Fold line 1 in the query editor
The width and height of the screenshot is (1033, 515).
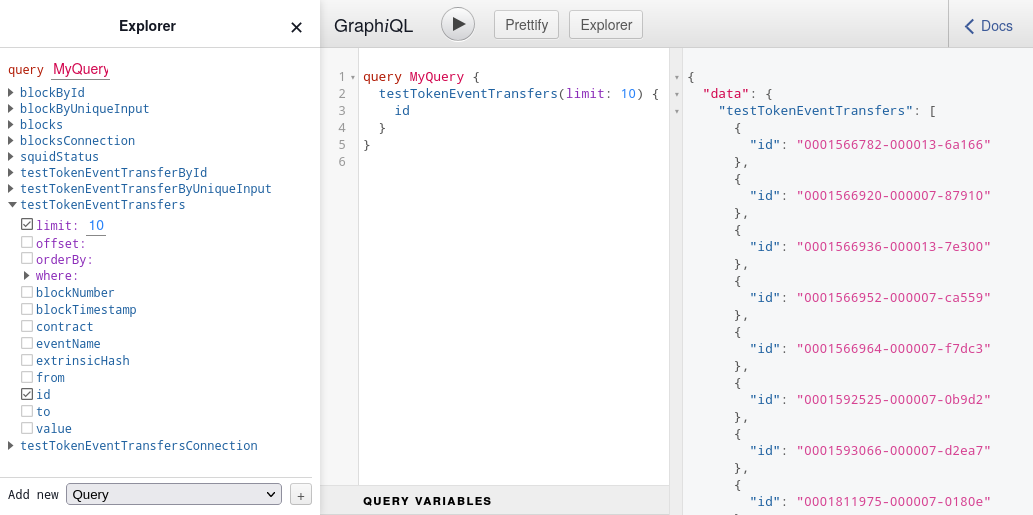pos(353,77)
